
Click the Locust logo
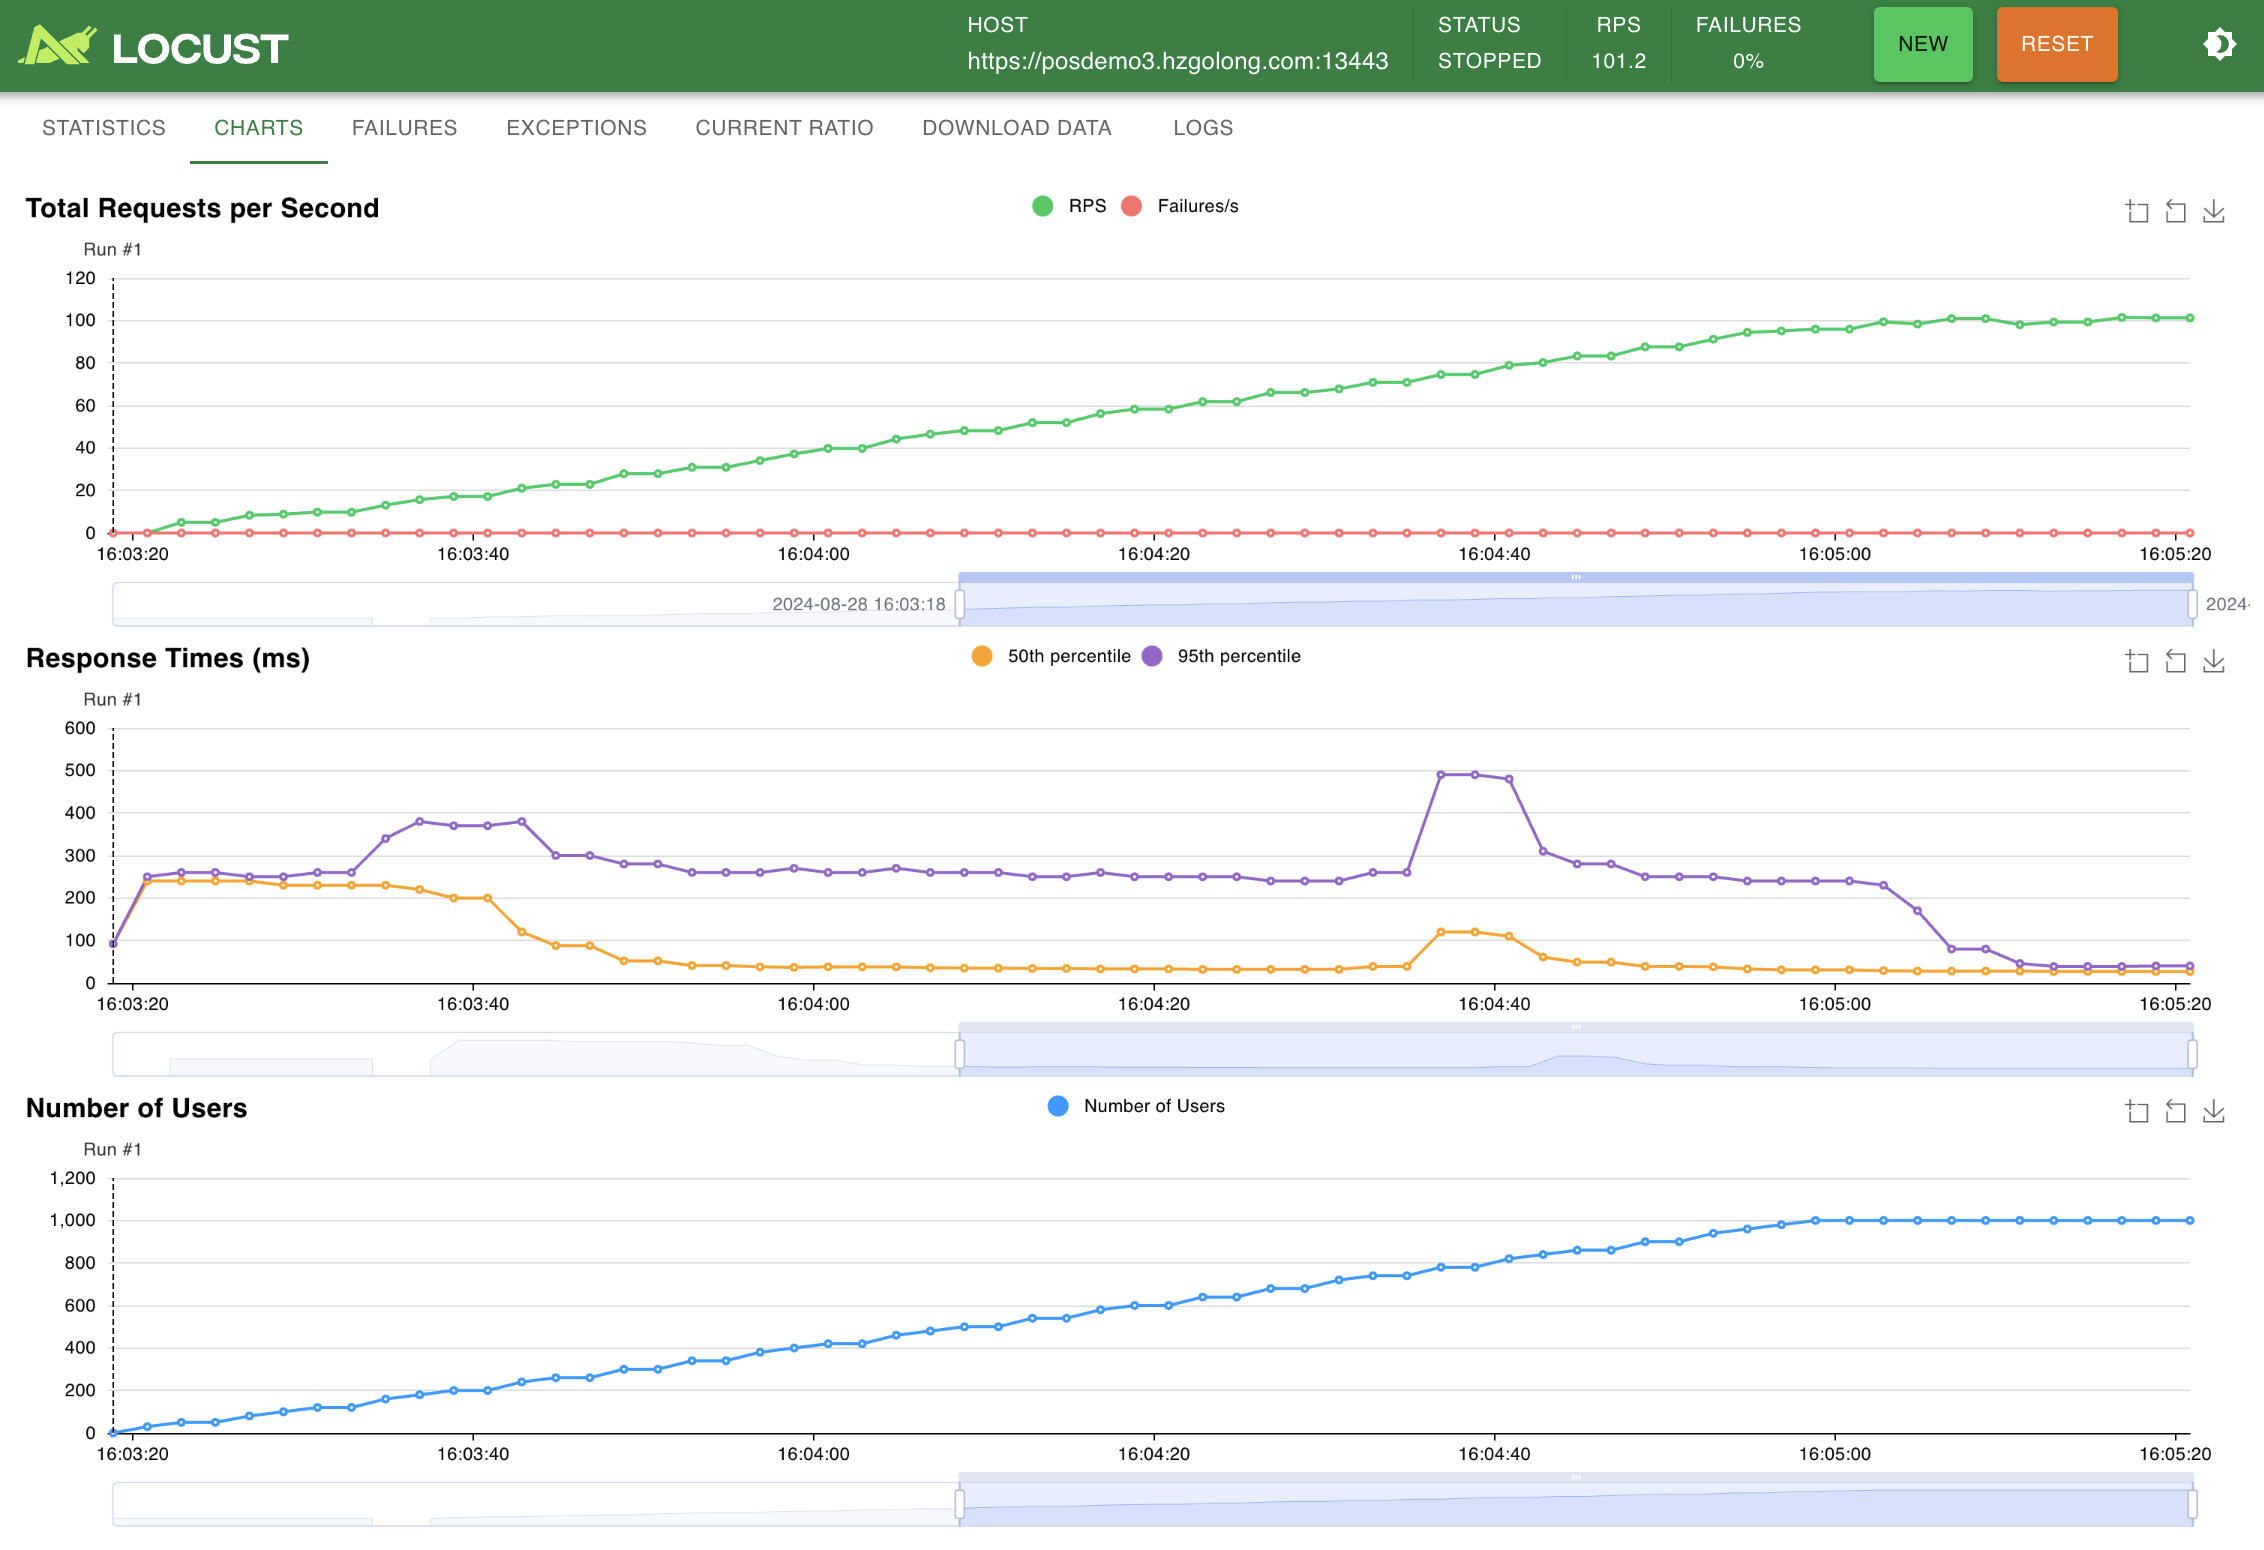(154, 47)
